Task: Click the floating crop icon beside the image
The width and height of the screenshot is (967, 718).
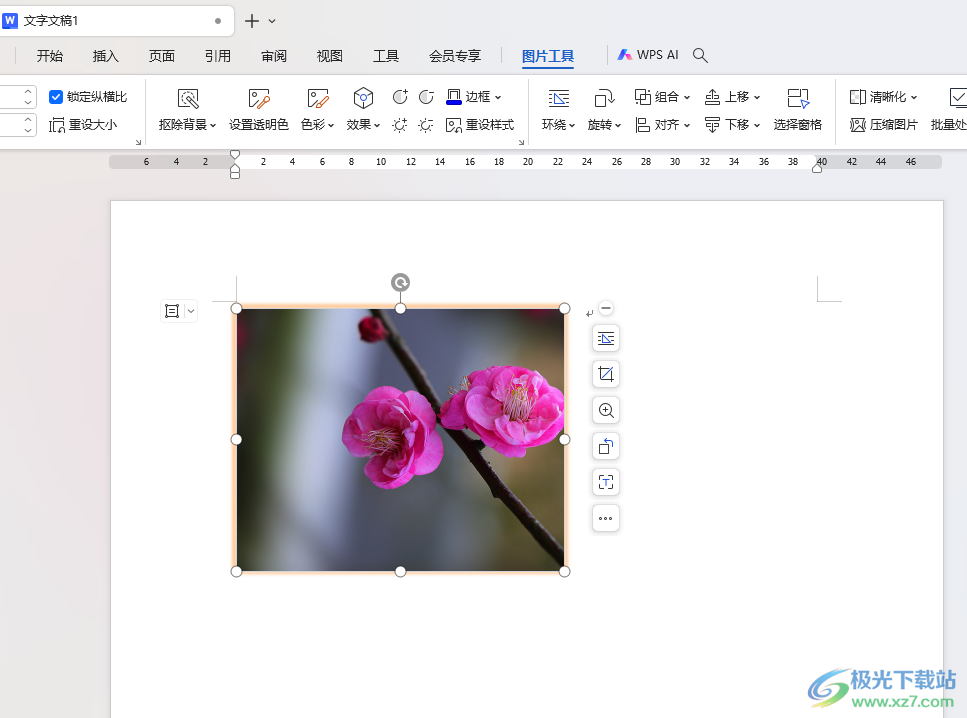Action: (x=606, y=374)
